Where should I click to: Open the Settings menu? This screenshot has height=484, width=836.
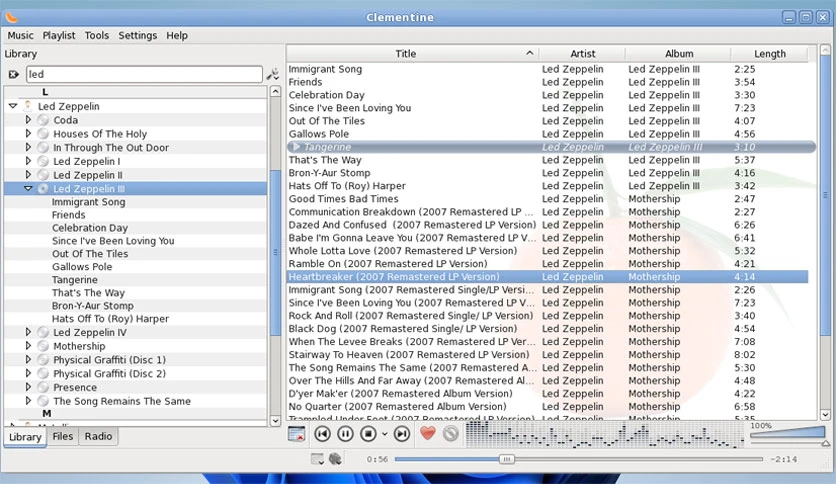click(138, 35)
